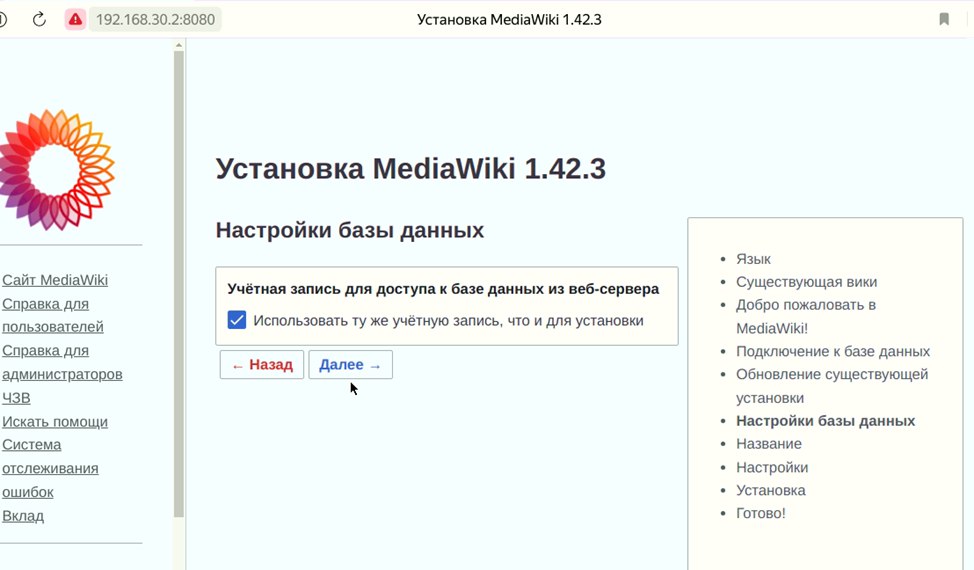Click the address bar showing 192.168.30.2:8080

coord(155,19)
